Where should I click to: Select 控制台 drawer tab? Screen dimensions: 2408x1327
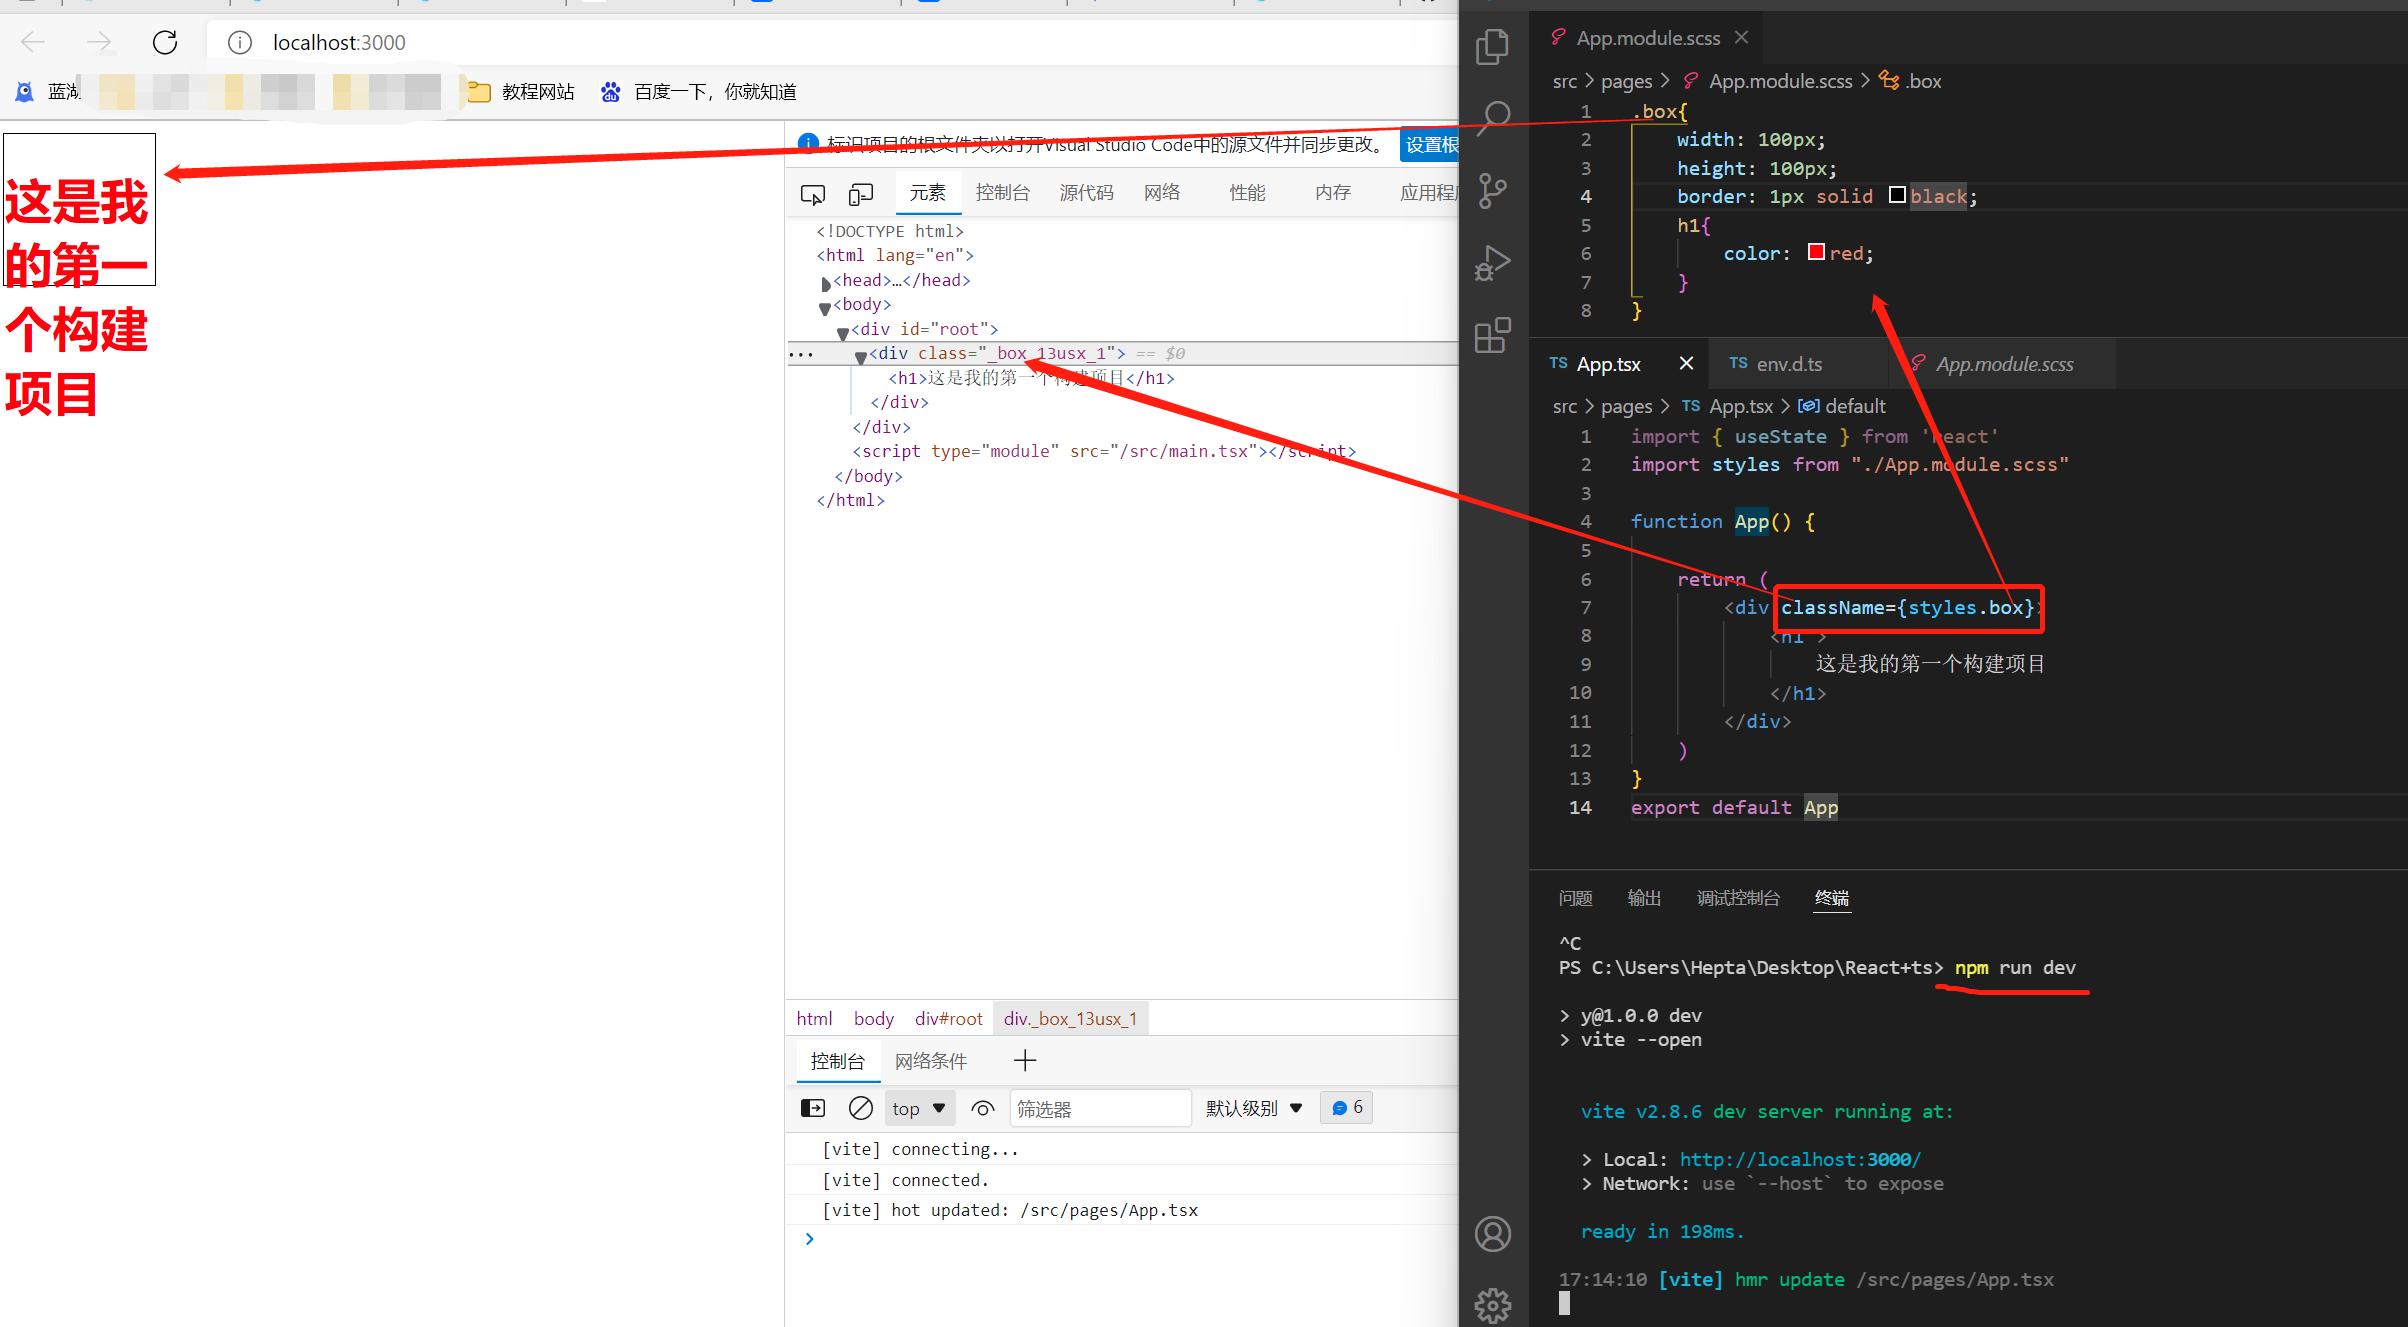coord(838,1061)
